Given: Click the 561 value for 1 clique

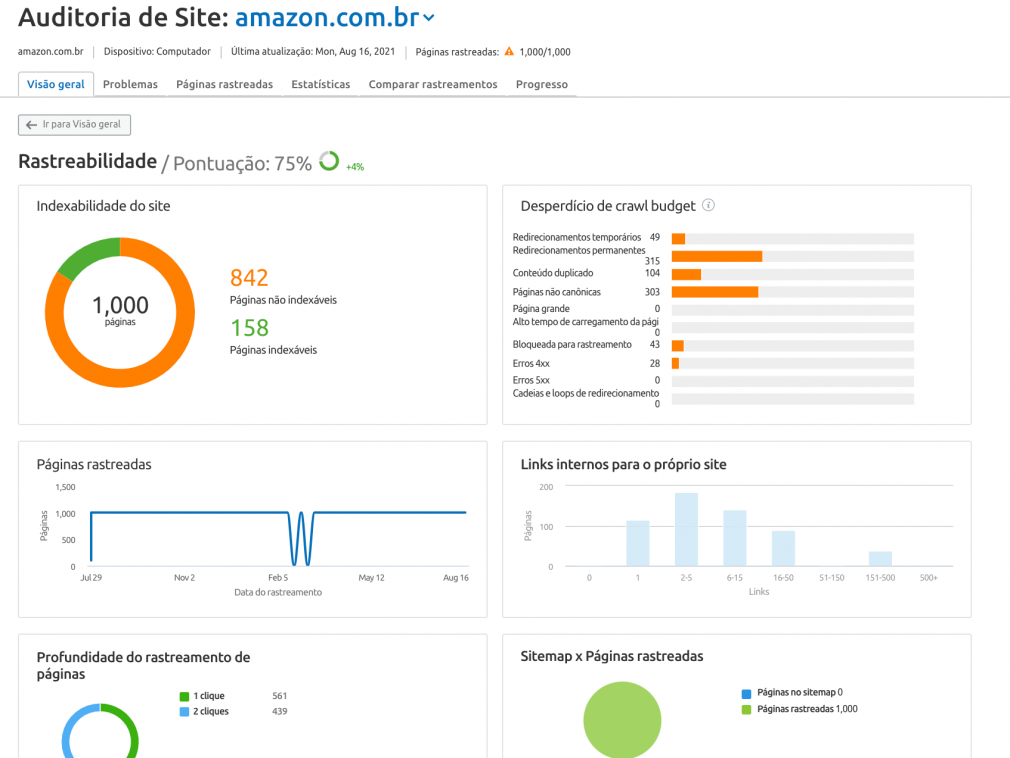Looking at the screenshot, I should pos(280,696).
